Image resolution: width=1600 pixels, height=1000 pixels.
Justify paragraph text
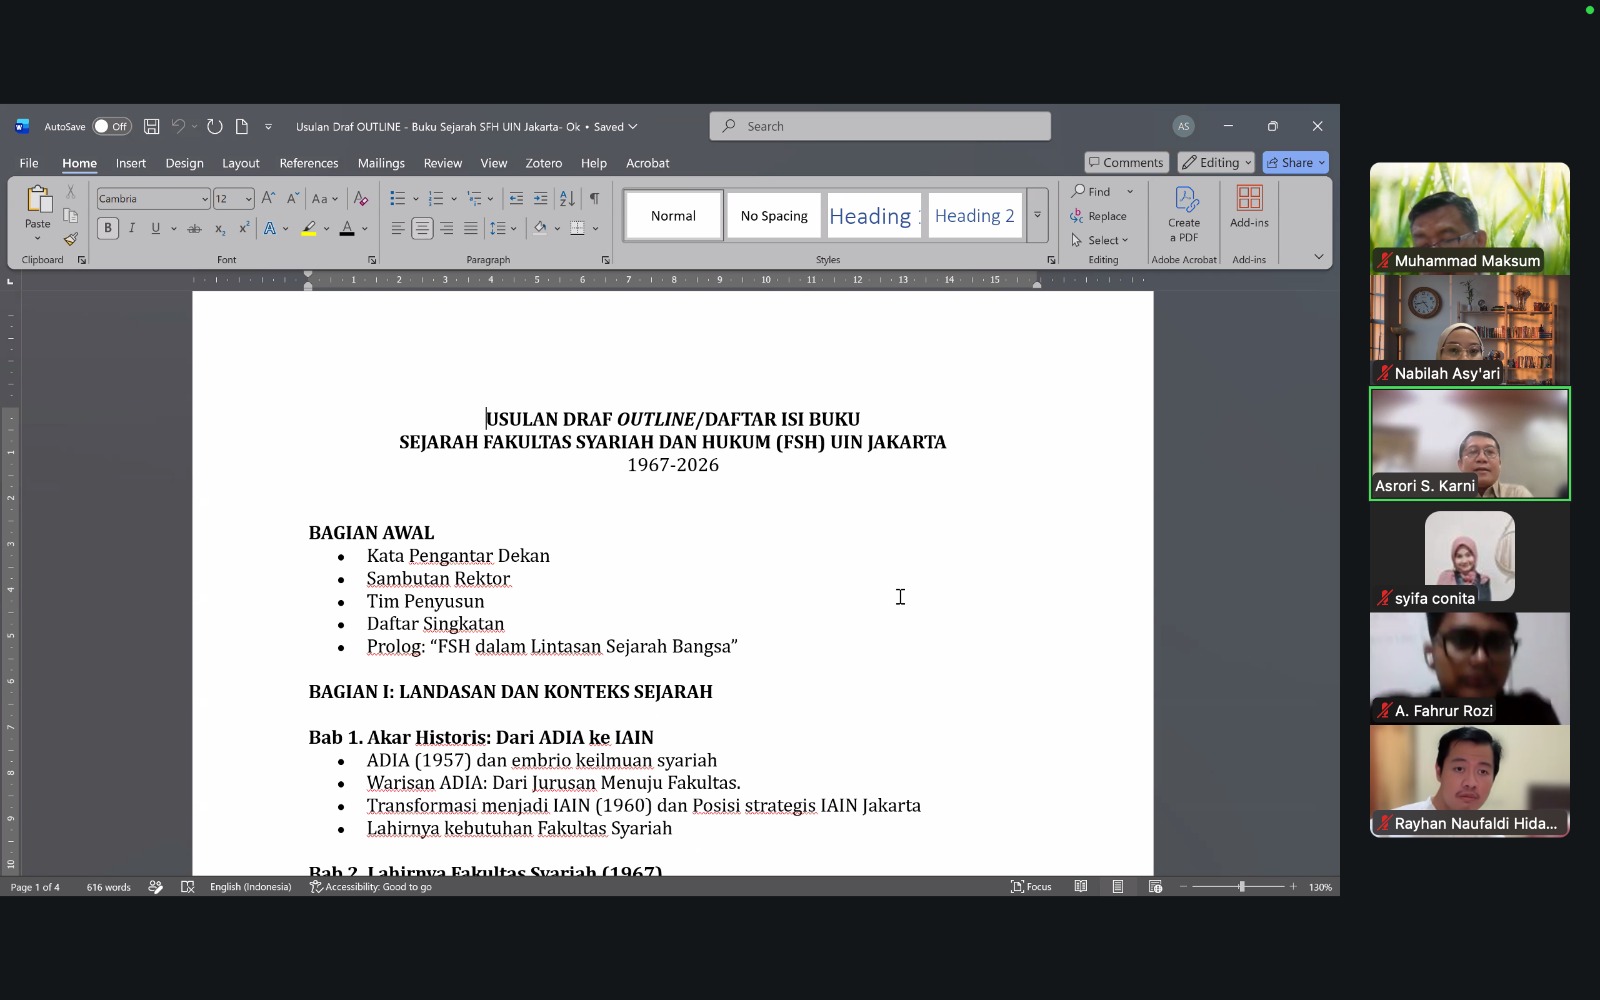tap(470, 228)
